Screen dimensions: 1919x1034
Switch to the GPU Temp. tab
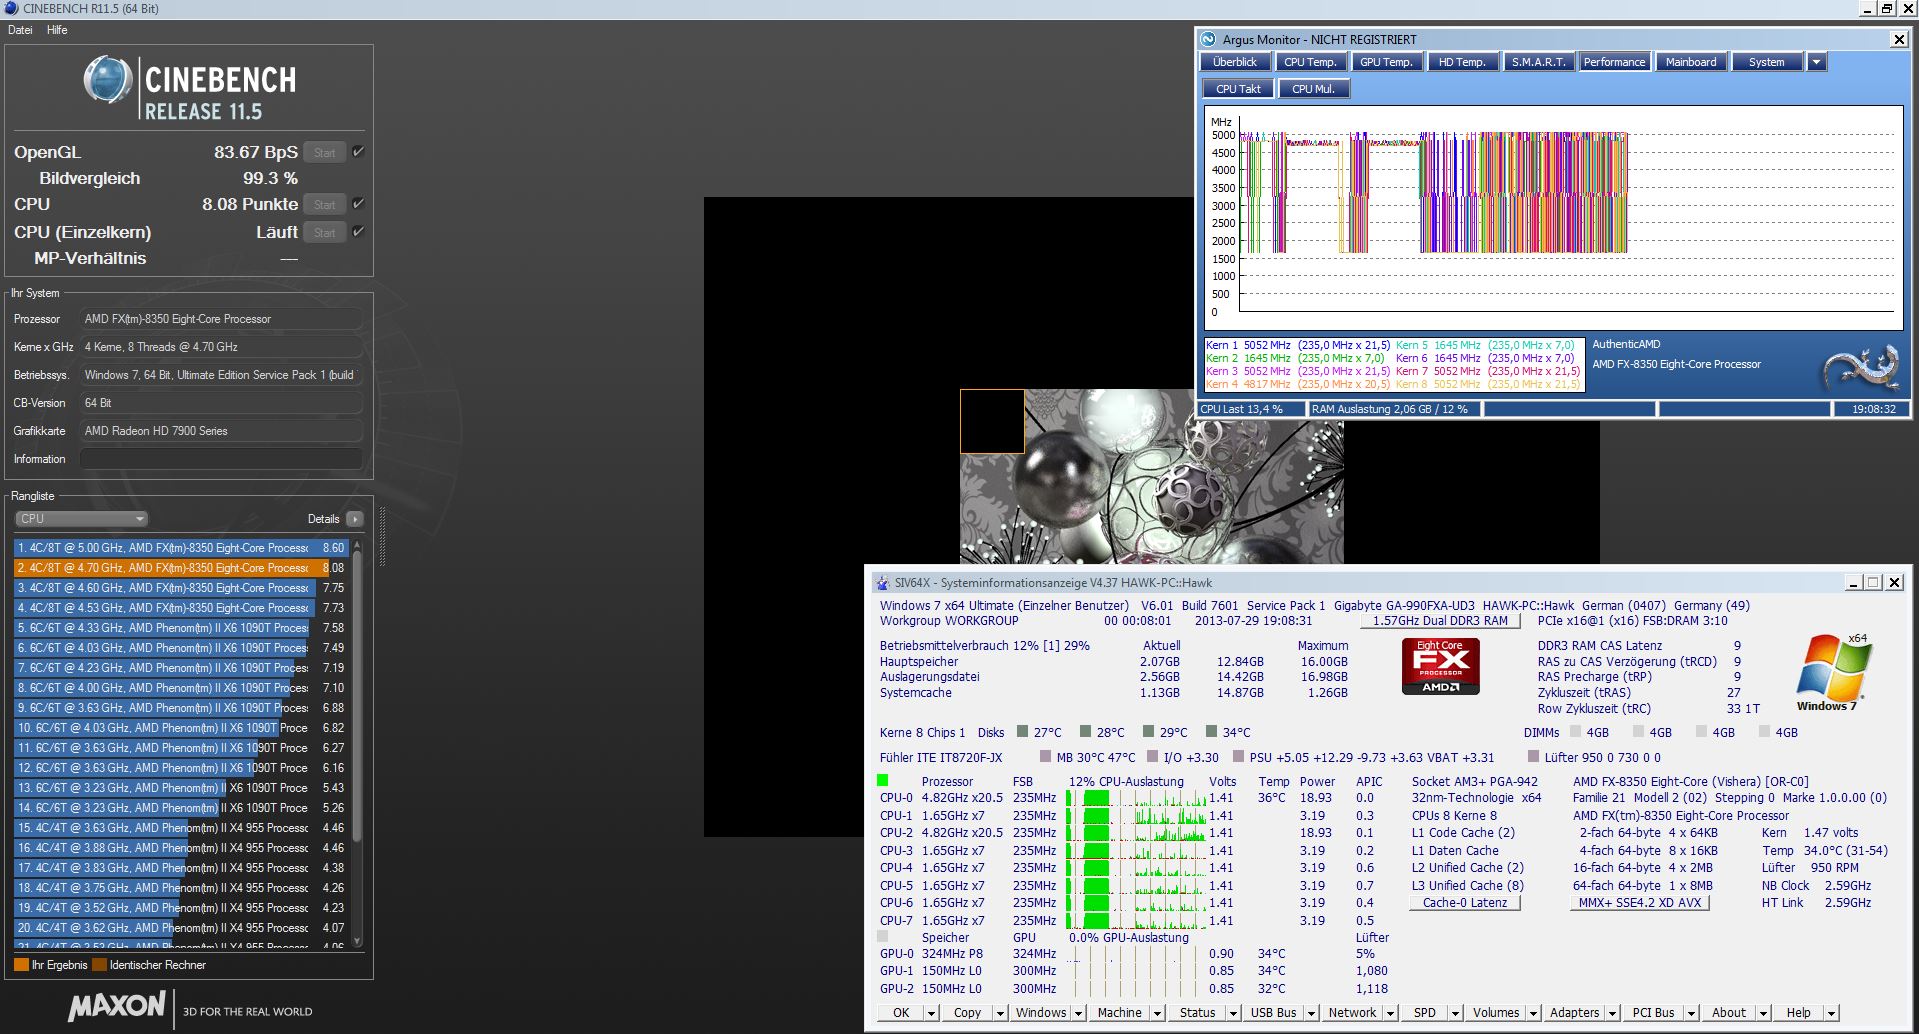point(1386,62)
